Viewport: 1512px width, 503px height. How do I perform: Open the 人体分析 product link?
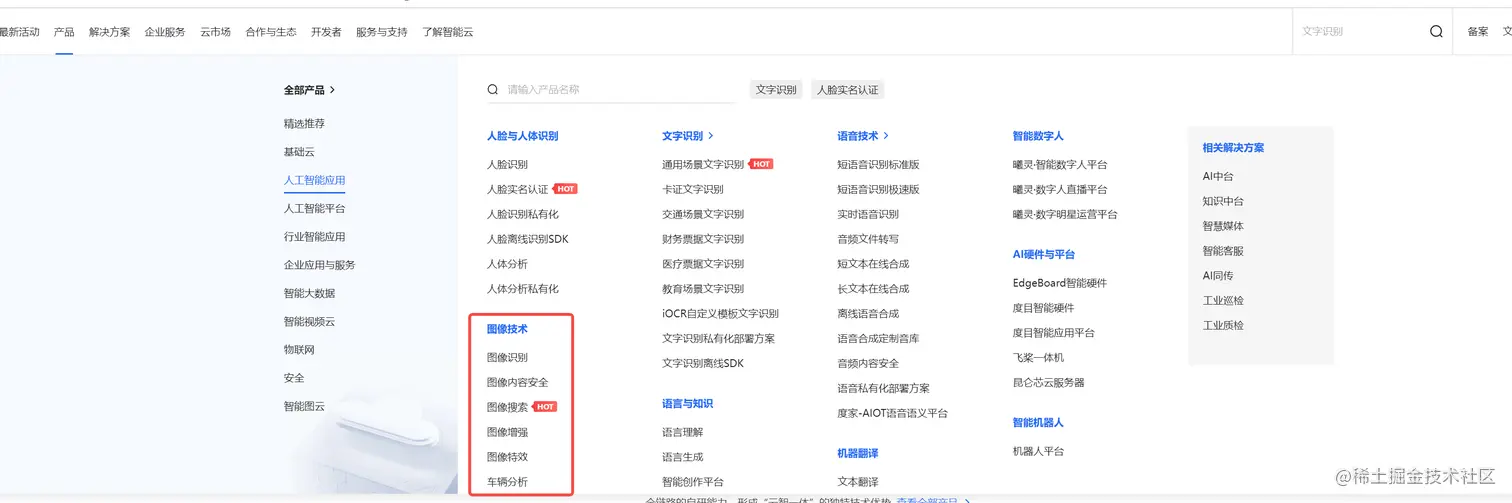coord(507,264)
